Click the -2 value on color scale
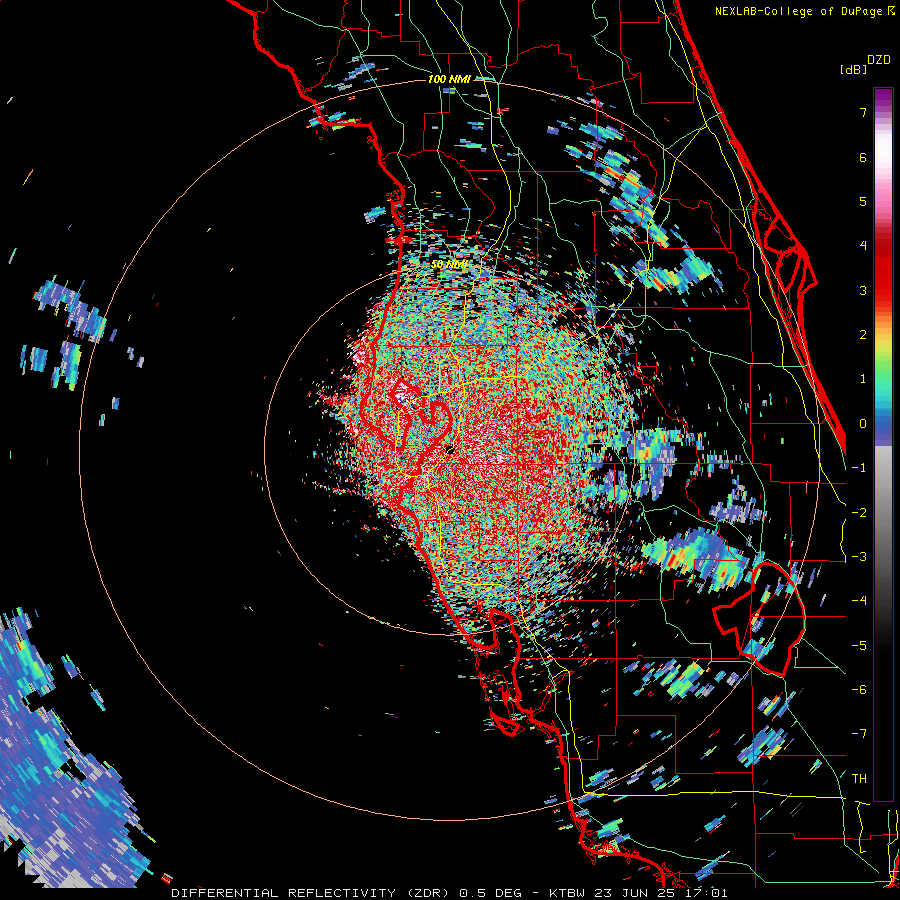900x900 pixels. pyautogui.click(x=859, y=513)
